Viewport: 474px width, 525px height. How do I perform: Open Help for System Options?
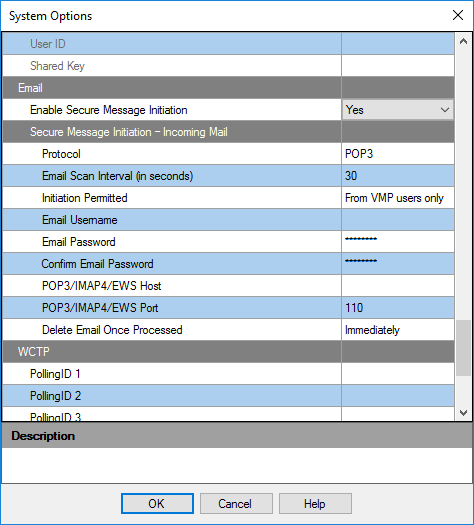(315, 504)
